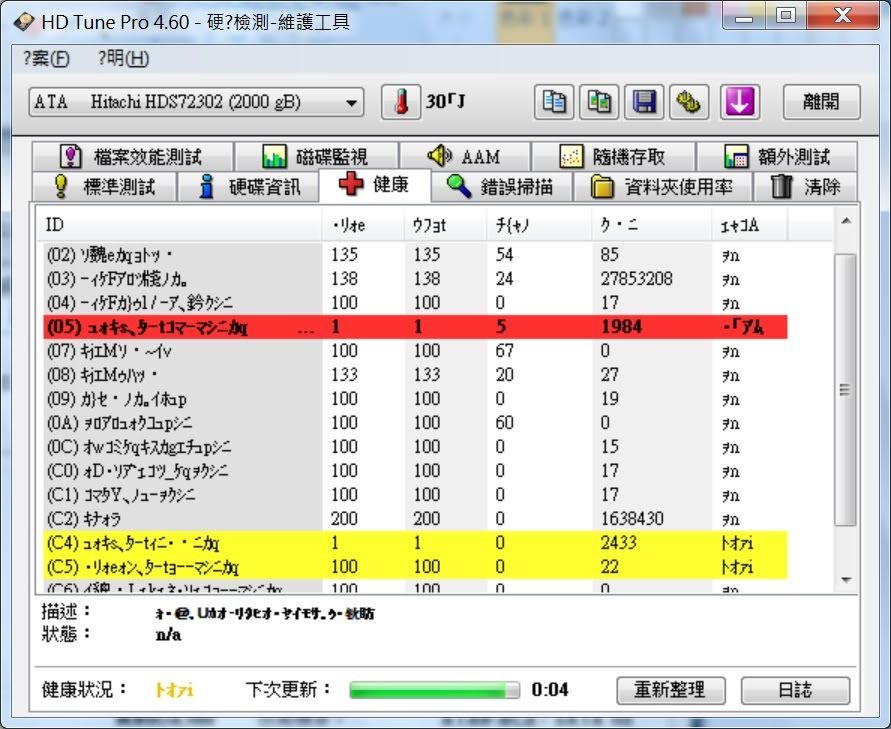891x729 pixels.
Task: Open the AAM tab
Action: point(464,156)
